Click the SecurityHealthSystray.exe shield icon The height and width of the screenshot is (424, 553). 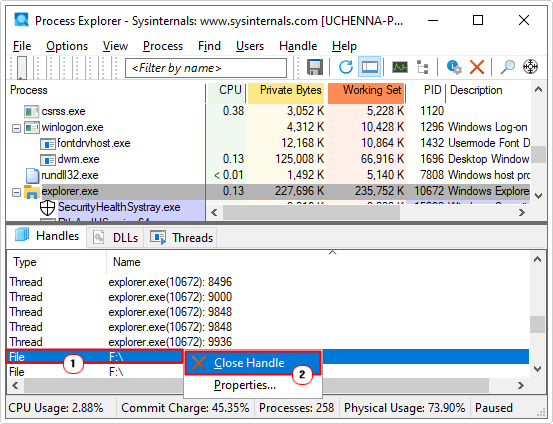(x=47, y=207)
